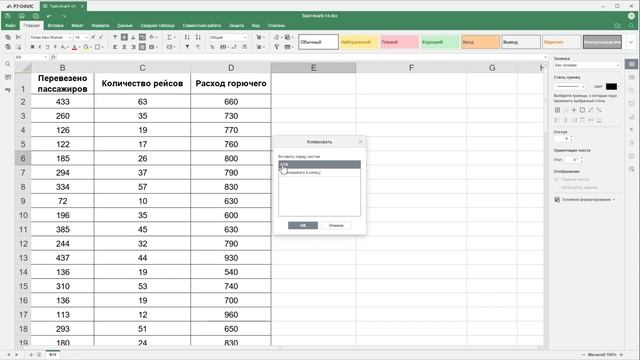The image size is (640, 360).
Task: Click the clear eraser icon
Action: coord(276,37)
